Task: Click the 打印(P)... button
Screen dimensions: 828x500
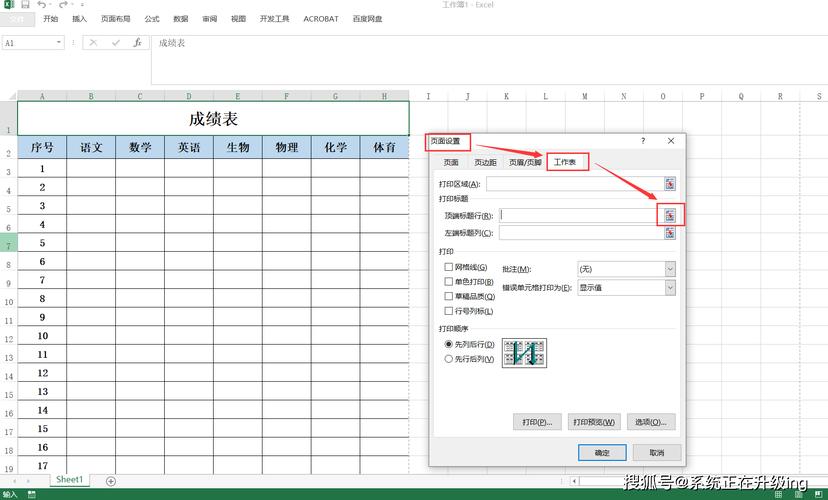Action: (537, 422)
